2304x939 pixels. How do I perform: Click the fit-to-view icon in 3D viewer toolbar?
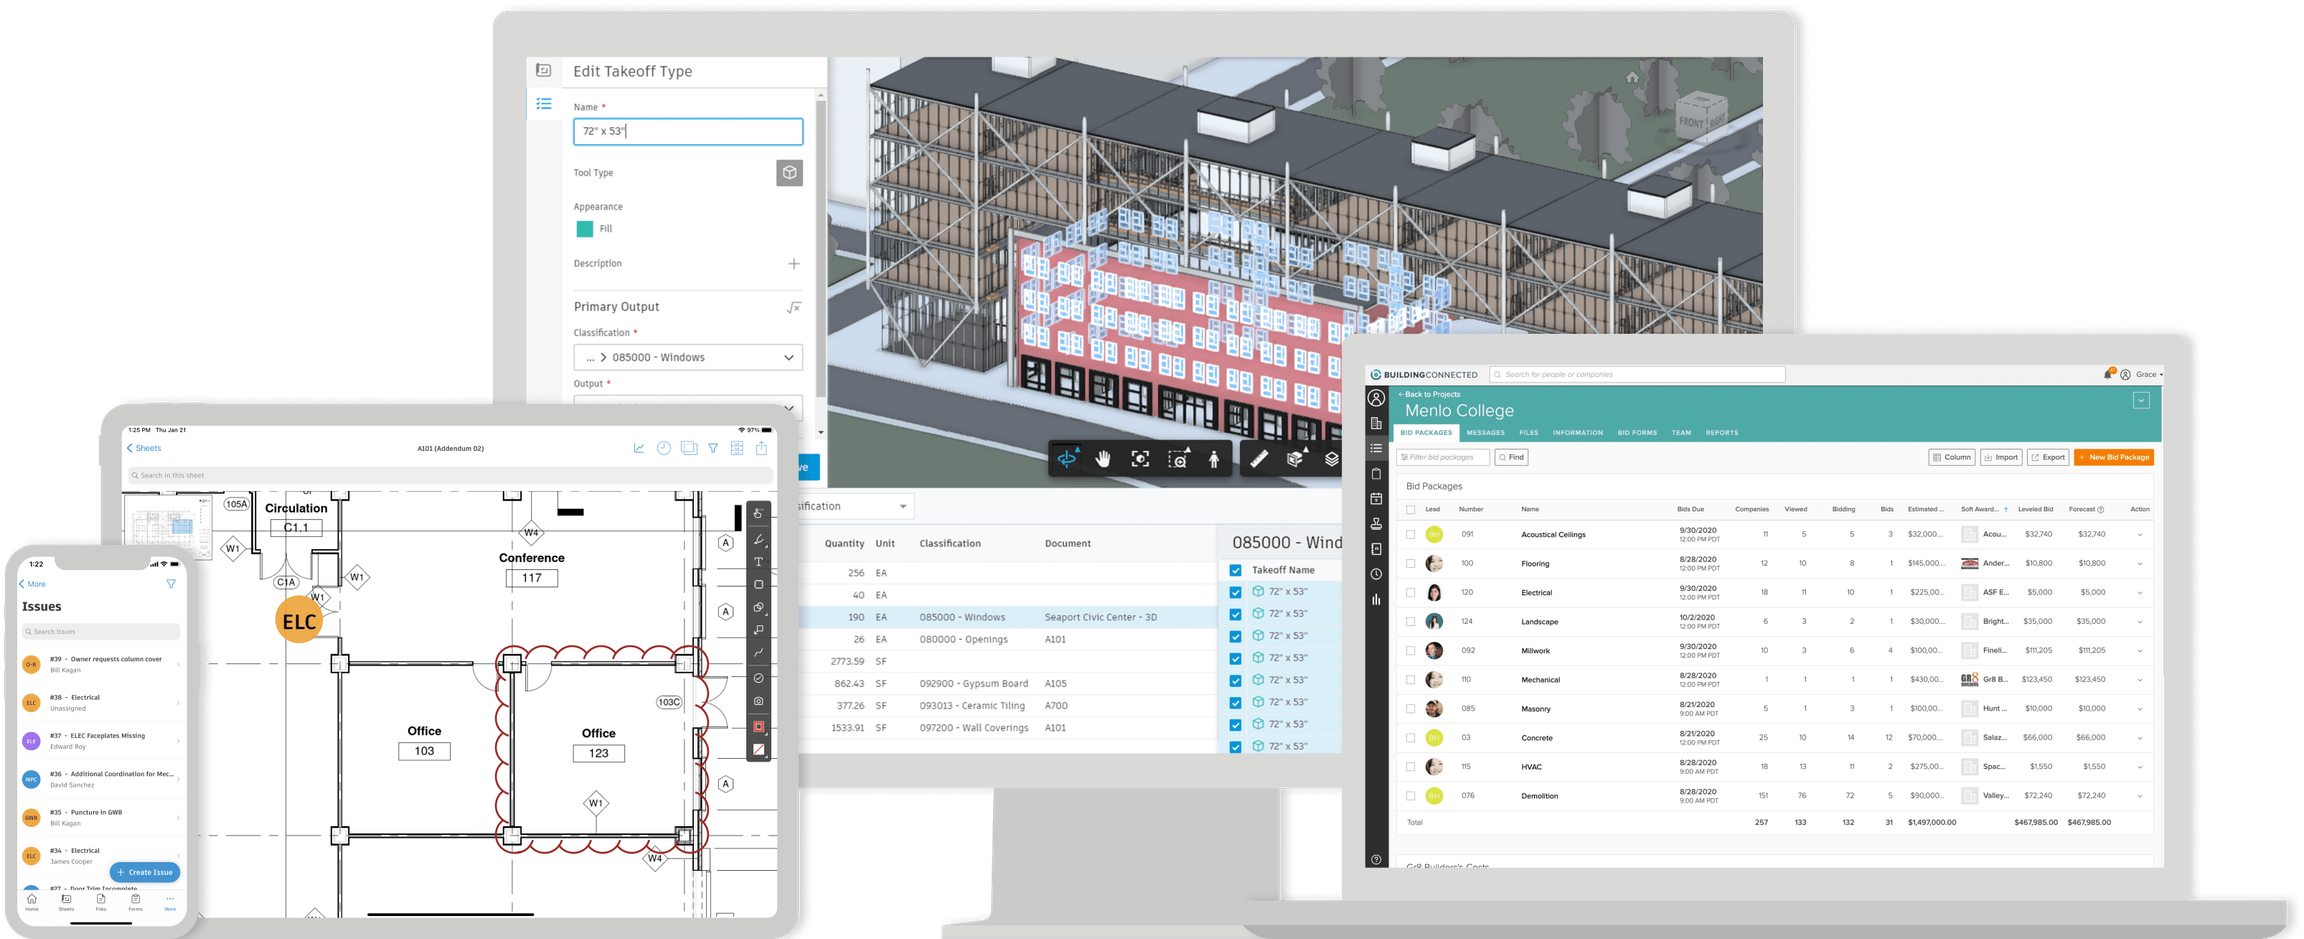click(x=1140, y=458)
